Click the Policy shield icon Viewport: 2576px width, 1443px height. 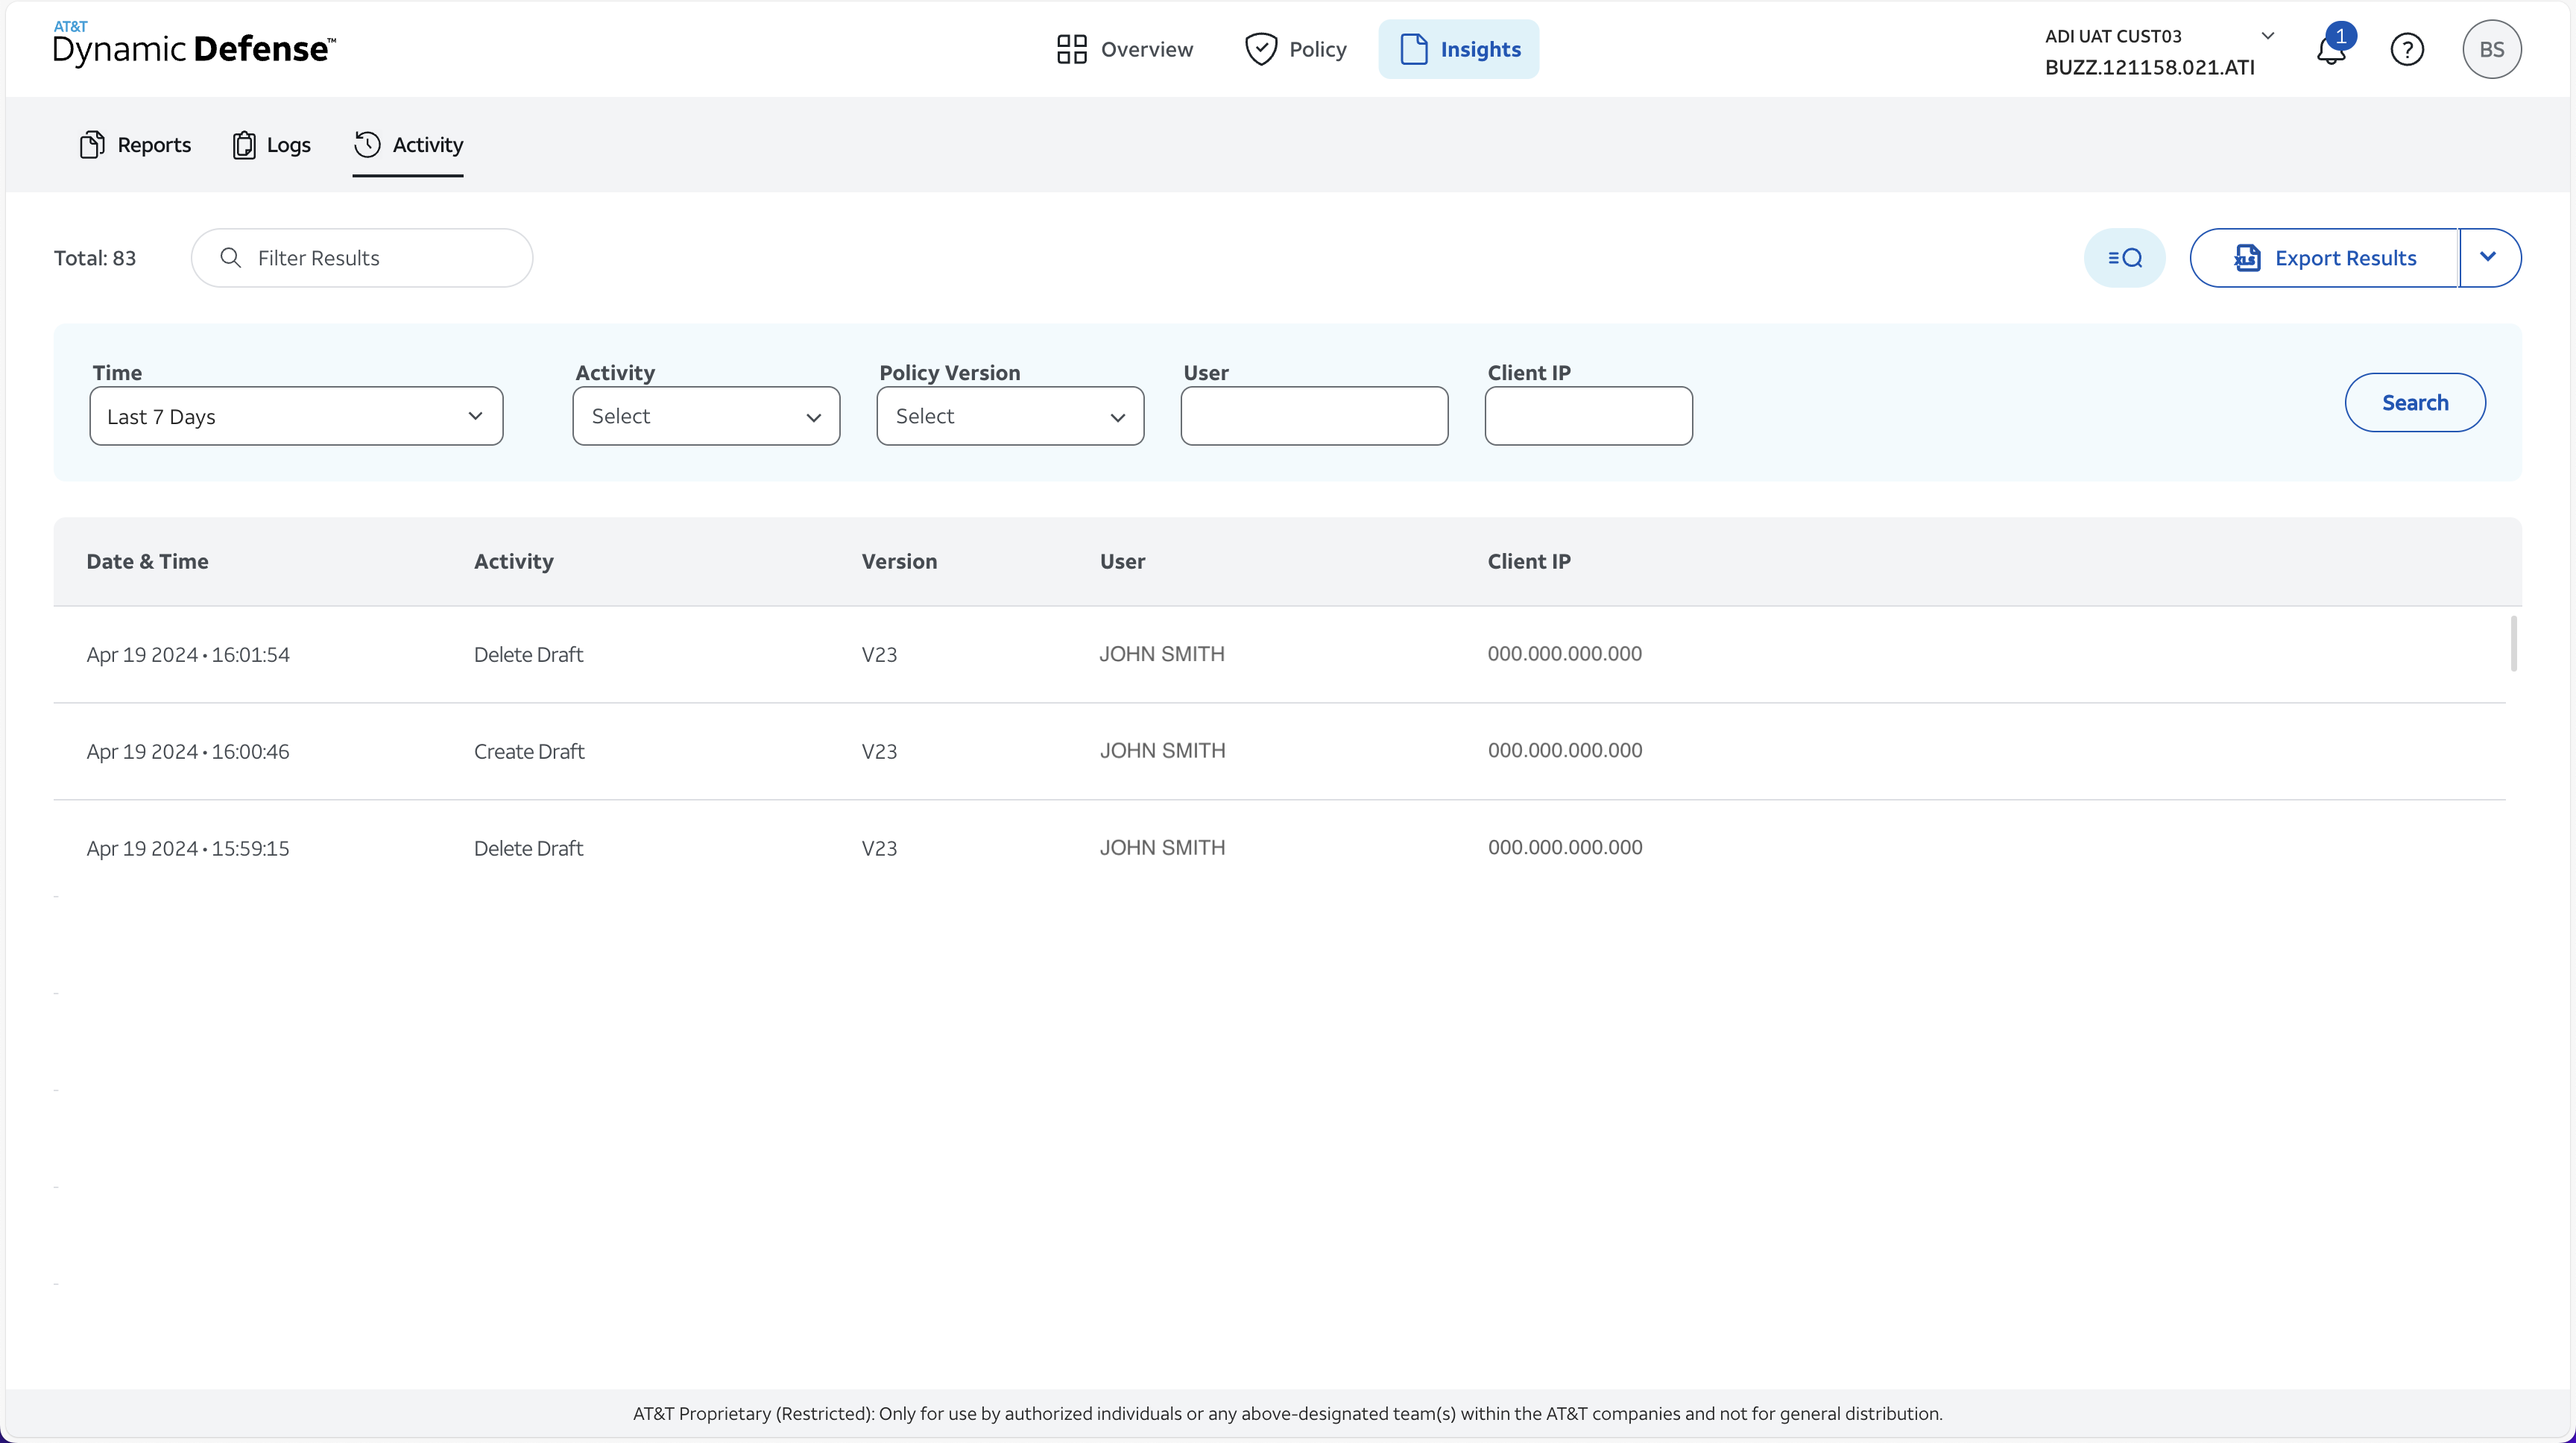point(1260,49)
